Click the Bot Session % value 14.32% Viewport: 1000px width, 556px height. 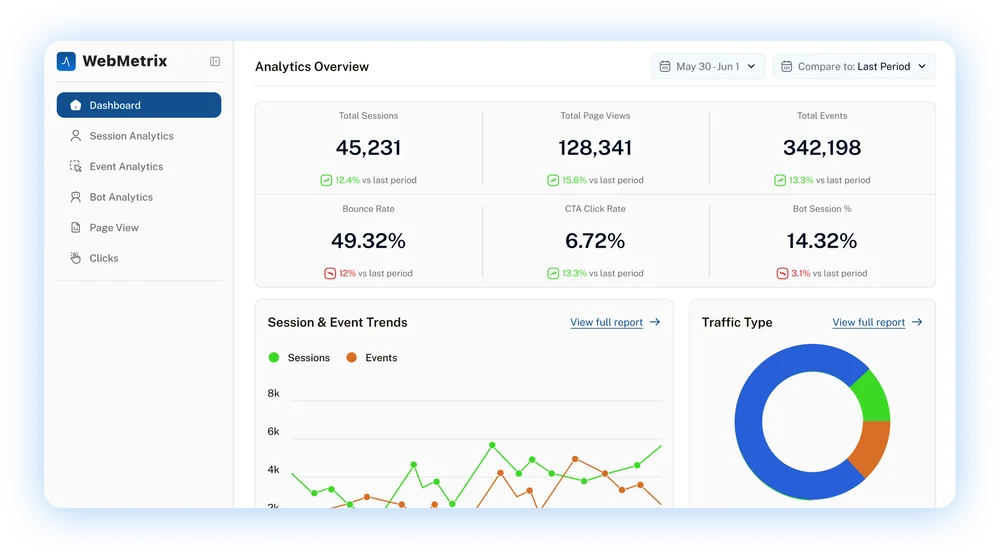822,241
